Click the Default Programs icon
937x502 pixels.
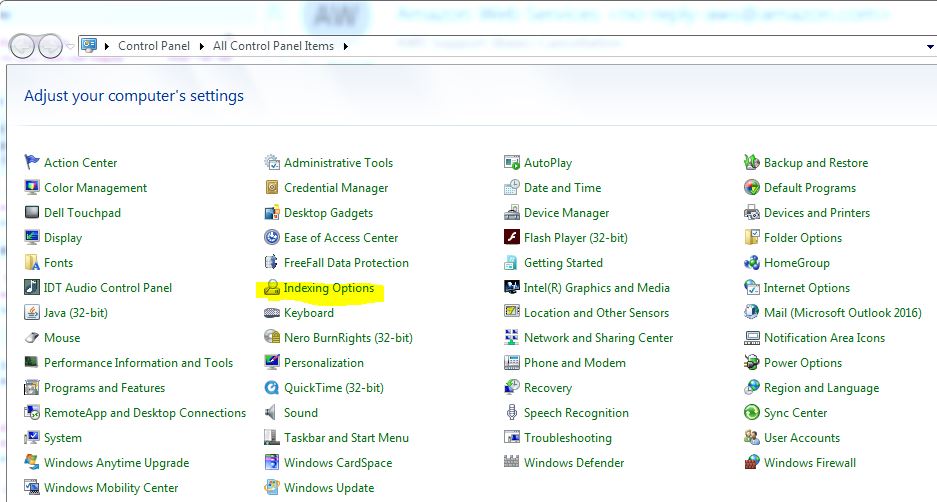[752, 187]
